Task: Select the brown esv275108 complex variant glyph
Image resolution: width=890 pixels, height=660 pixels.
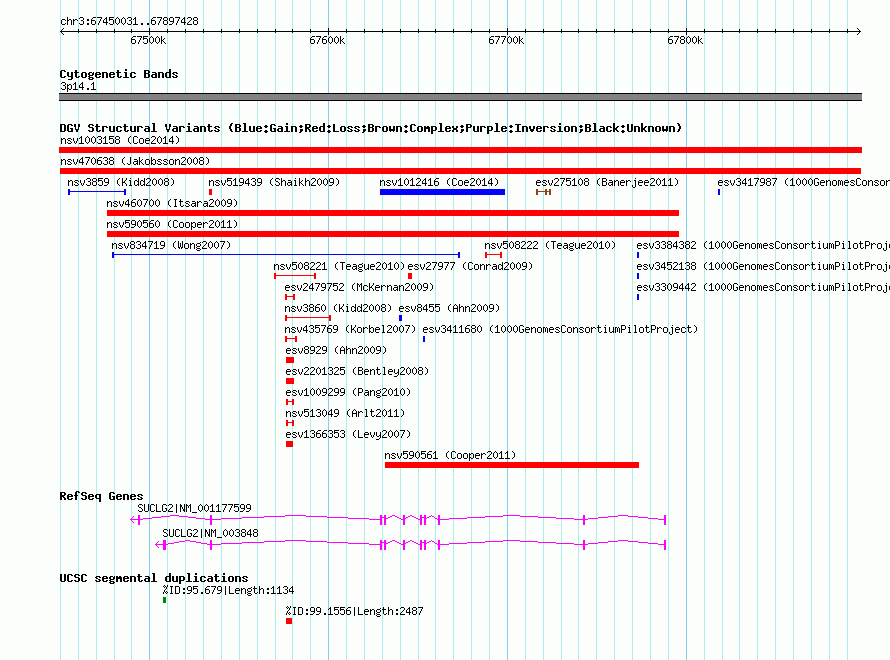Action: [543, 192]
